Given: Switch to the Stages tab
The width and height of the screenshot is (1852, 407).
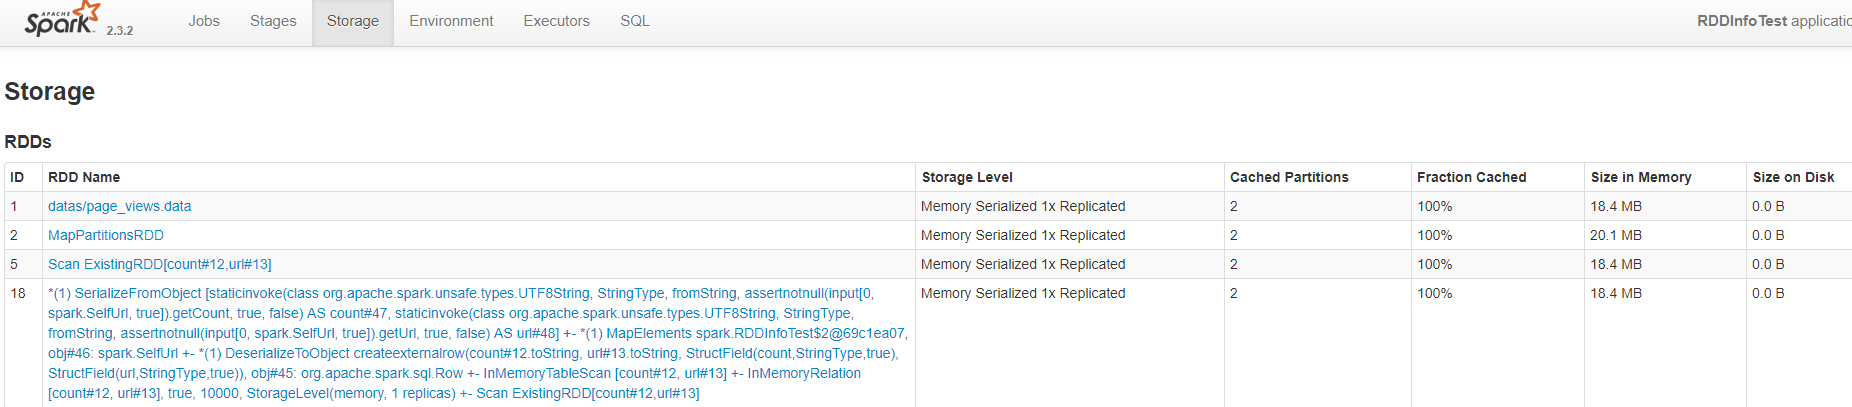Looking at the screenshot, I should tap(273, 21).
